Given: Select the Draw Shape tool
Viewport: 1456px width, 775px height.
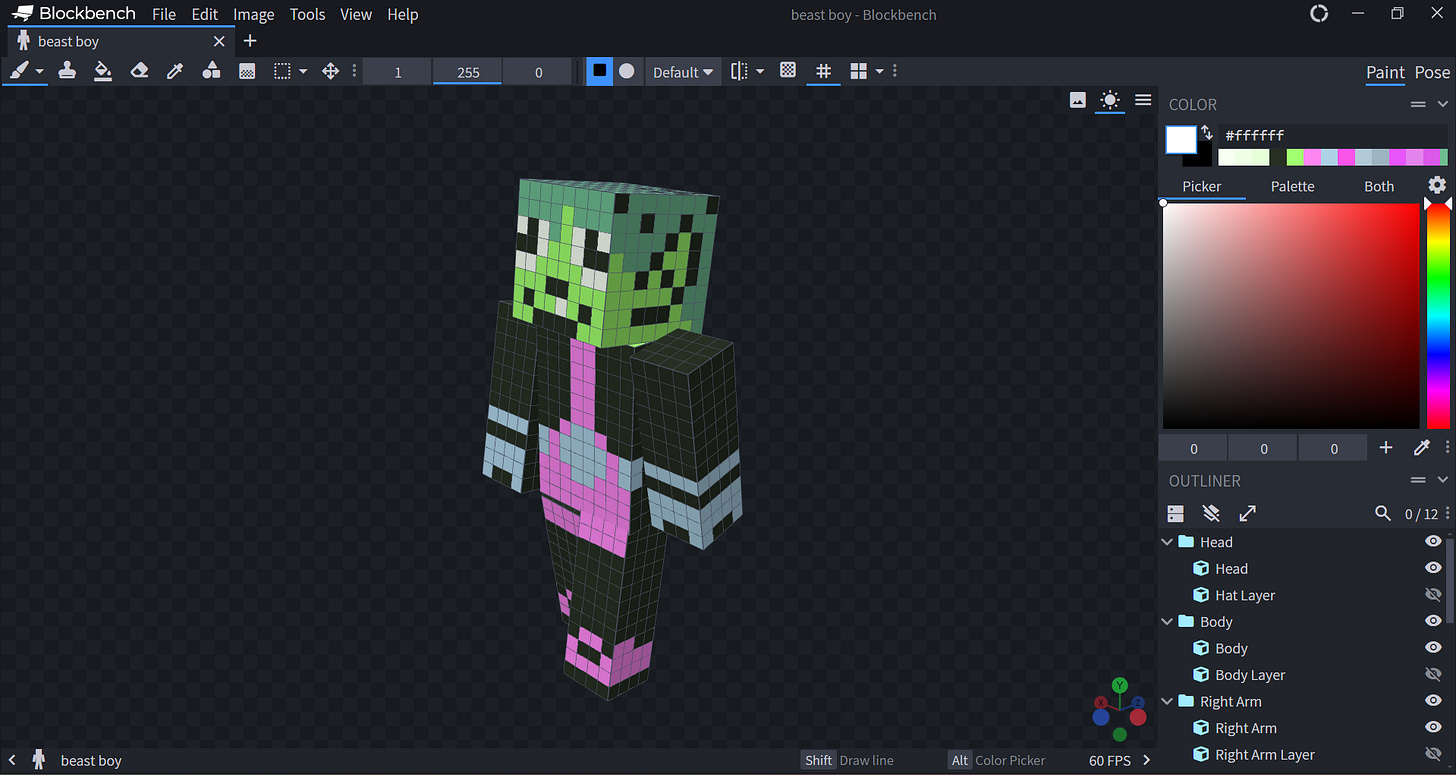Looking at the screenshot, I should [211, 71].
